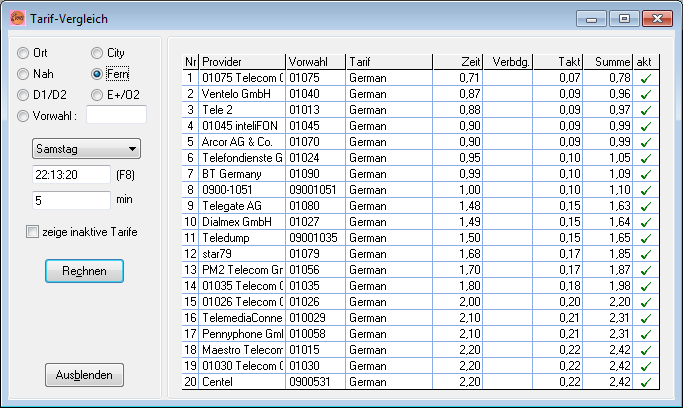Click the green checkmark in the Teledump row
The width and height of the screenshot is (683, 408).
tap(646, 237)
